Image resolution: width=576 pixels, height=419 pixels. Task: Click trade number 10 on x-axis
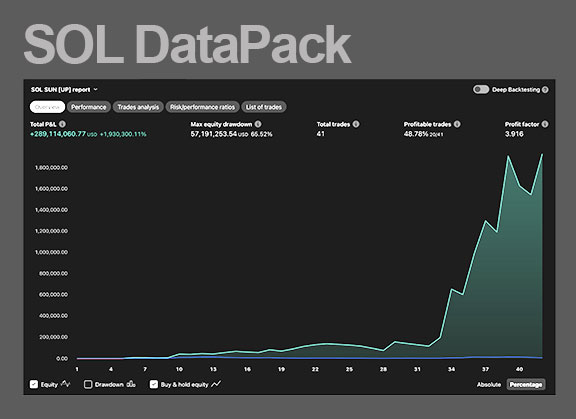(179, 369)
